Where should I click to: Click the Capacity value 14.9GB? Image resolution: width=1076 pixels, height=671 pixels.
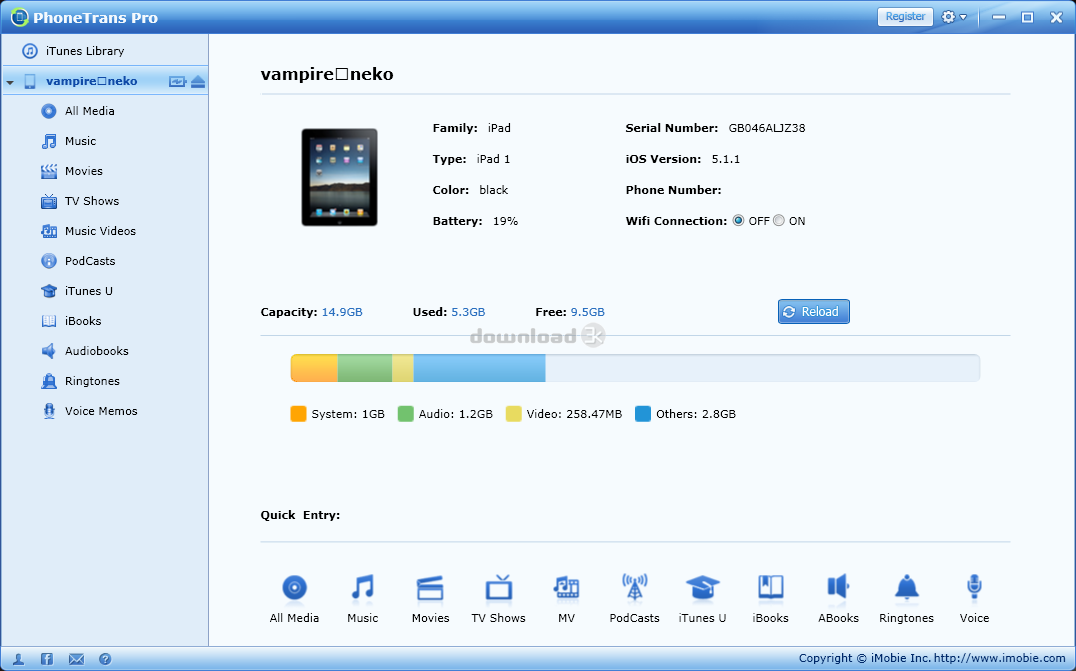pyautogui.click(x=342, y=312)
